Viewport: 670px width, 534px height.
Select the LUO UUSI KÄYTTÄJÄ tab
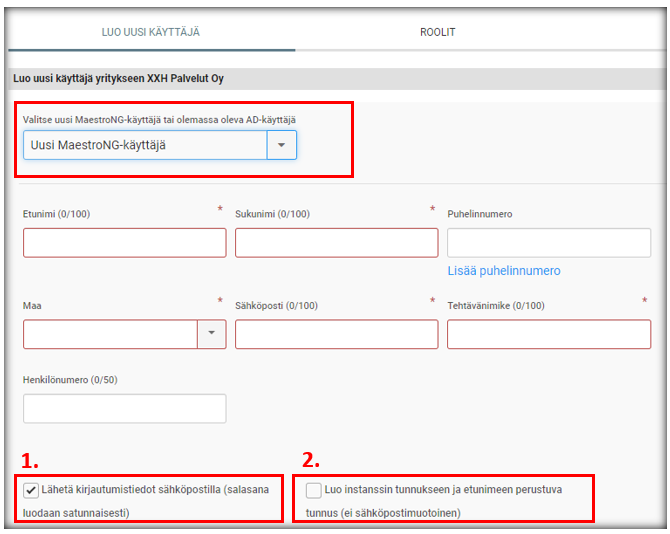point(151,32)
